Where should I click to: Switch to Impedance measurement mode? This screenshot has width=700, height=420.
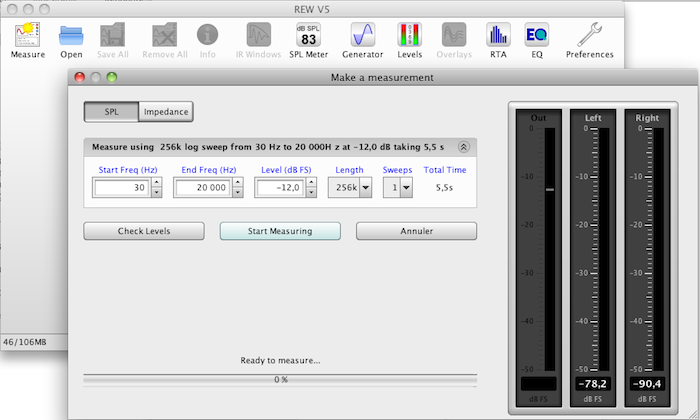166,112
